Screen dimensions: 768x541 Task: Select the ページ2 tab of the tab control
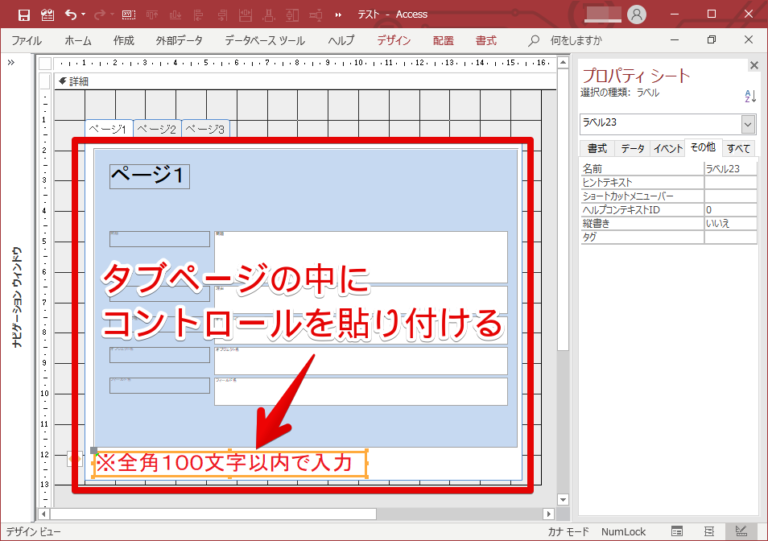point(157,129)
